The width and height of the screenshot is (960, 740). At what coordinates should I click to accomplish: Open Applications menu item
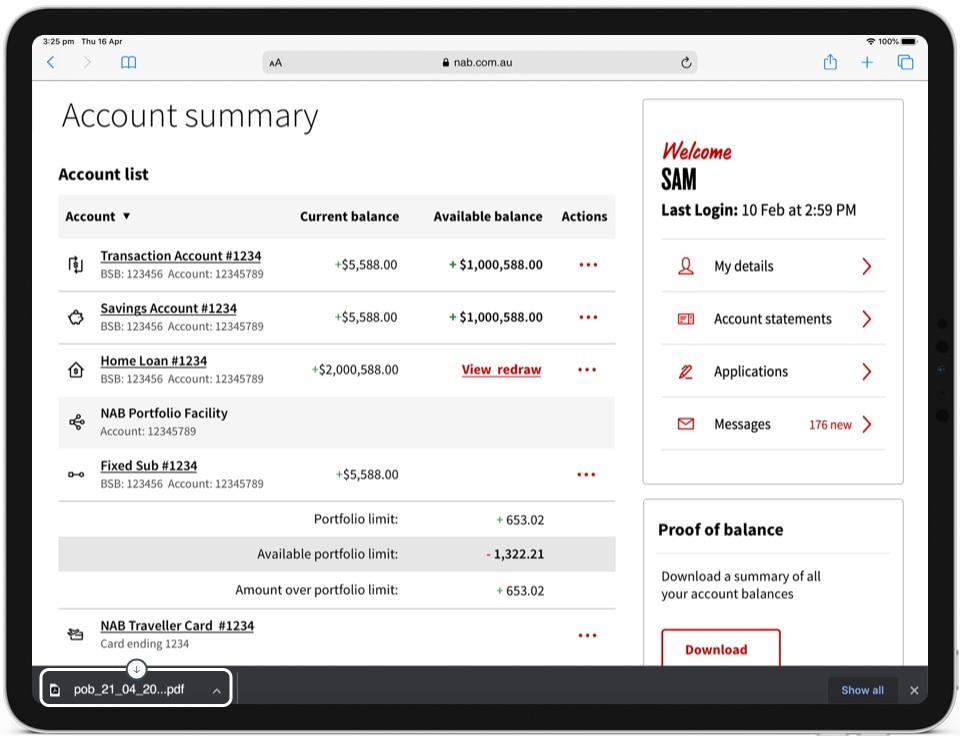(x=773, y=372)
